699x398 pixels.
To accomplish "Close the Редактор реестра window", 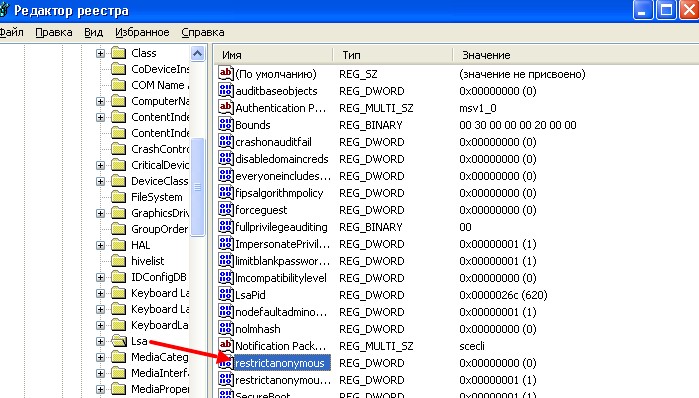I will 689,10.
